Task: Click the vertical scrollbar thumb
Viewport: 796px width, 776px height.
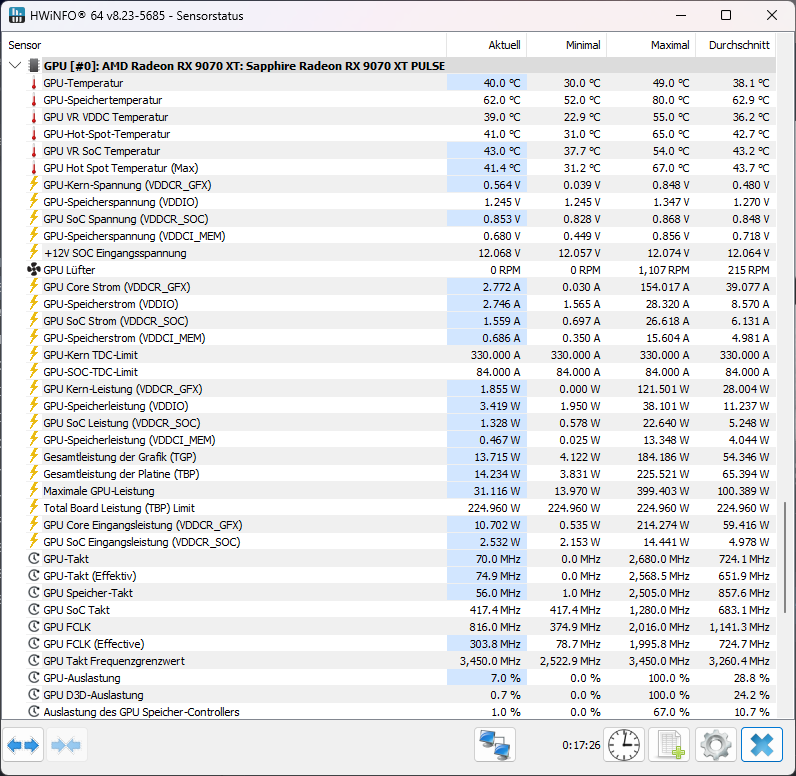Action: tap(785, 557)
